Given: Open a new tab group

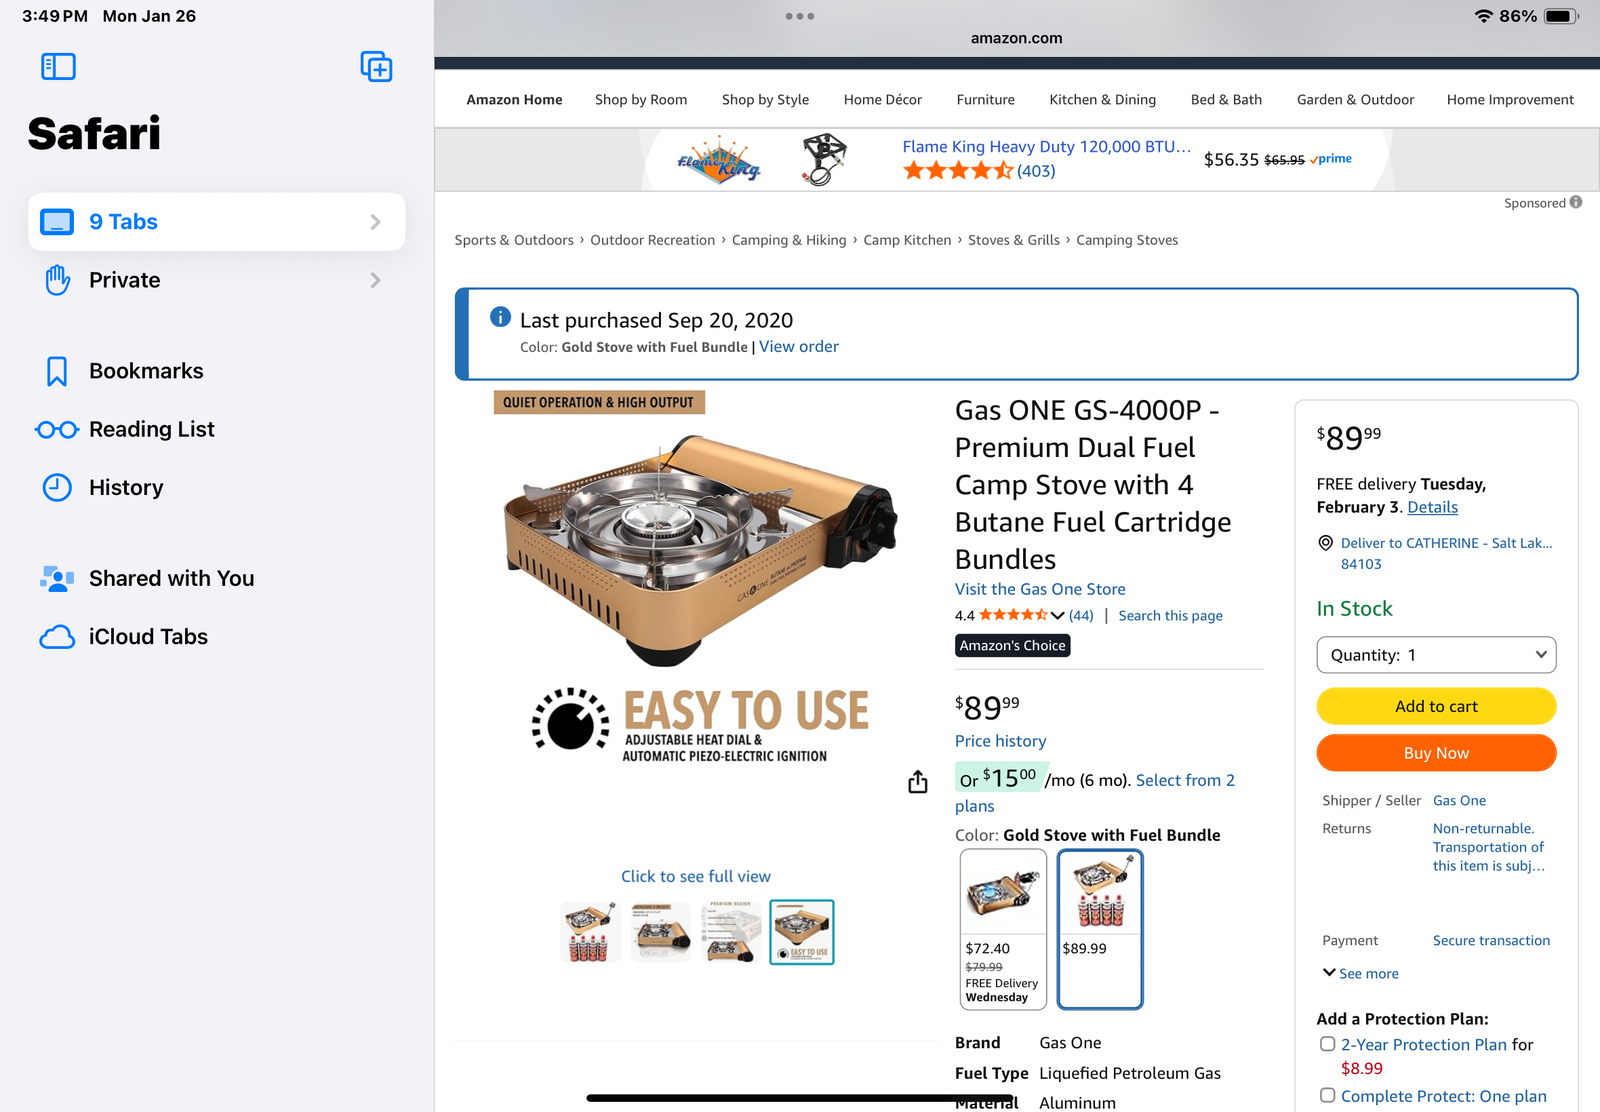Looking at the screenshot, I should point(376,67).
